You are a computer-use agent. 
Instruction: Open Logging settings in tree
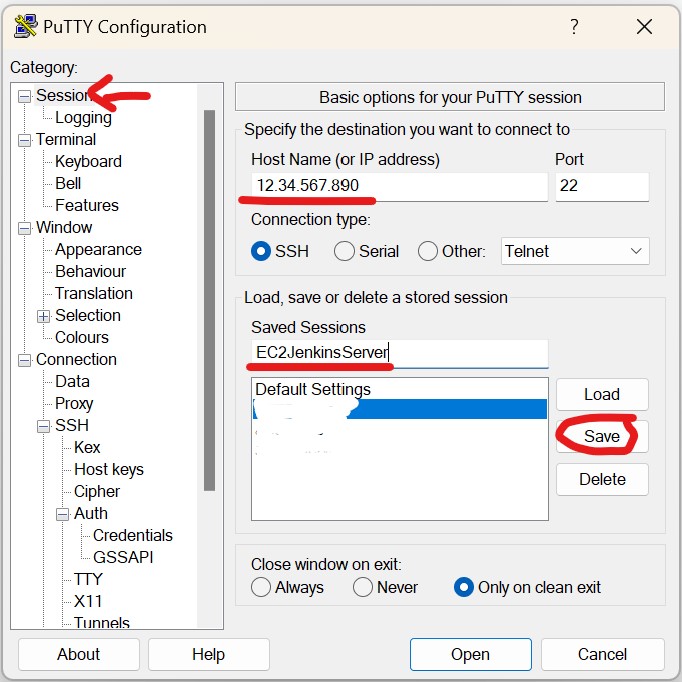(83, 117)
